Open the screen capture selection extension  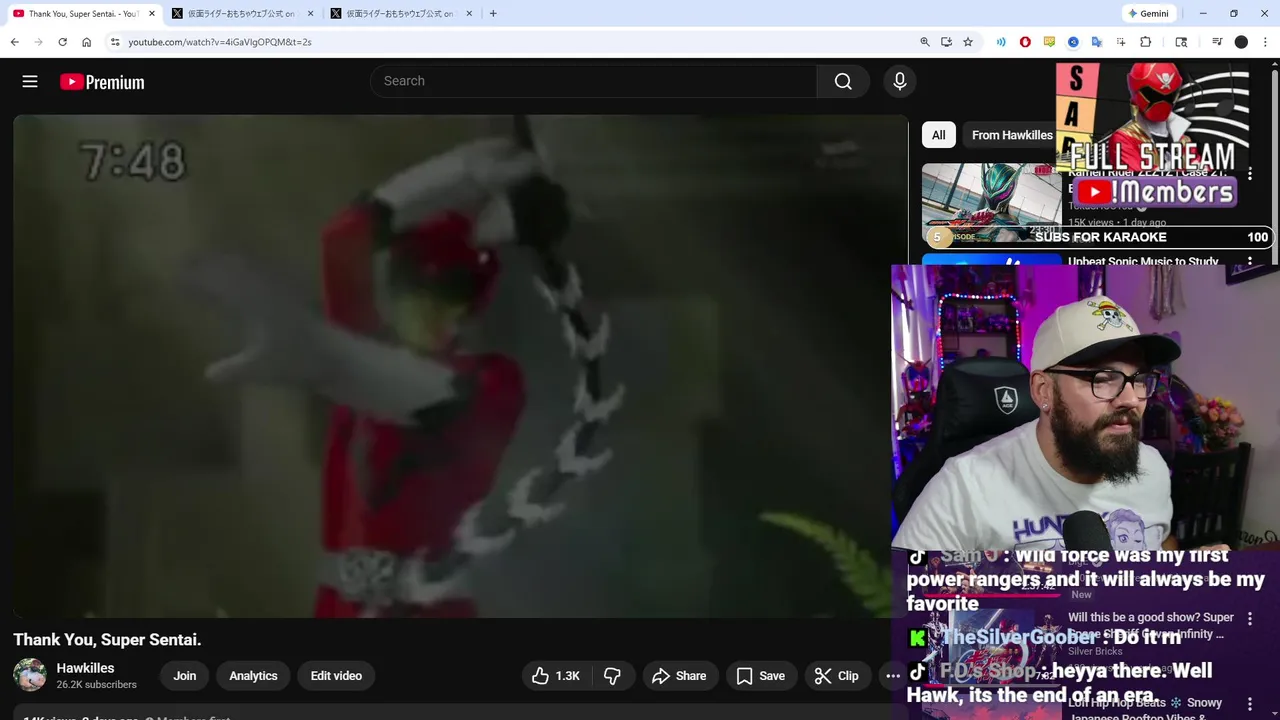click(1121, 42)
